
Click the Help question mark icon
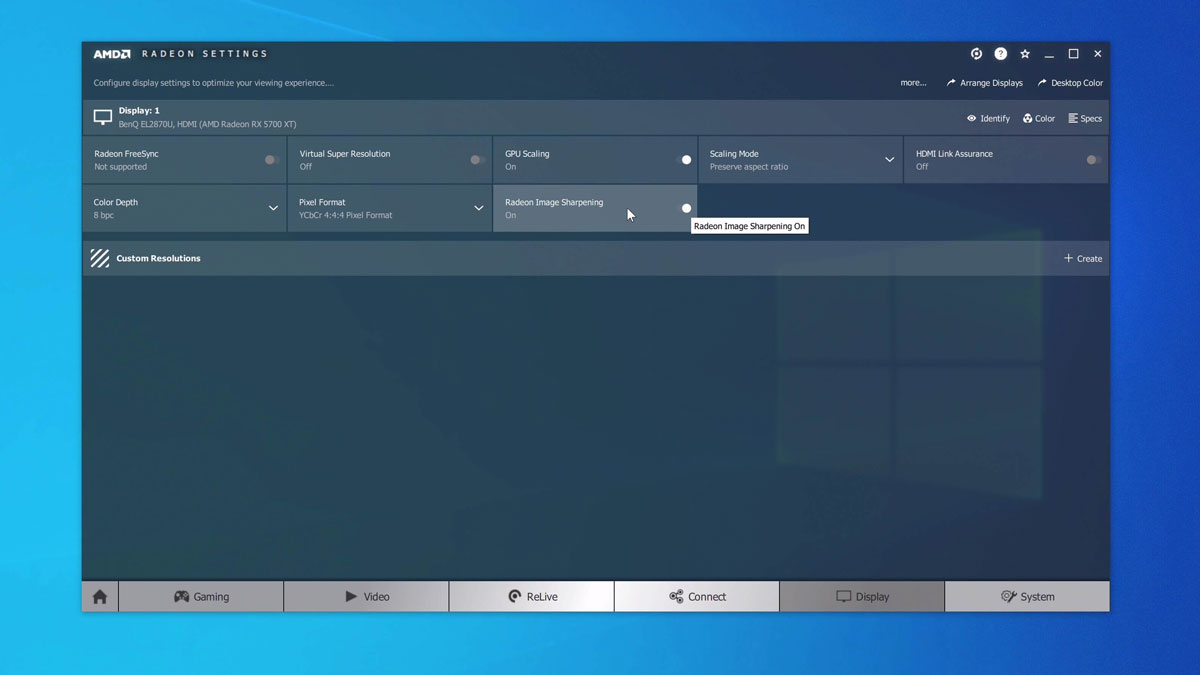click(1000, 54)
